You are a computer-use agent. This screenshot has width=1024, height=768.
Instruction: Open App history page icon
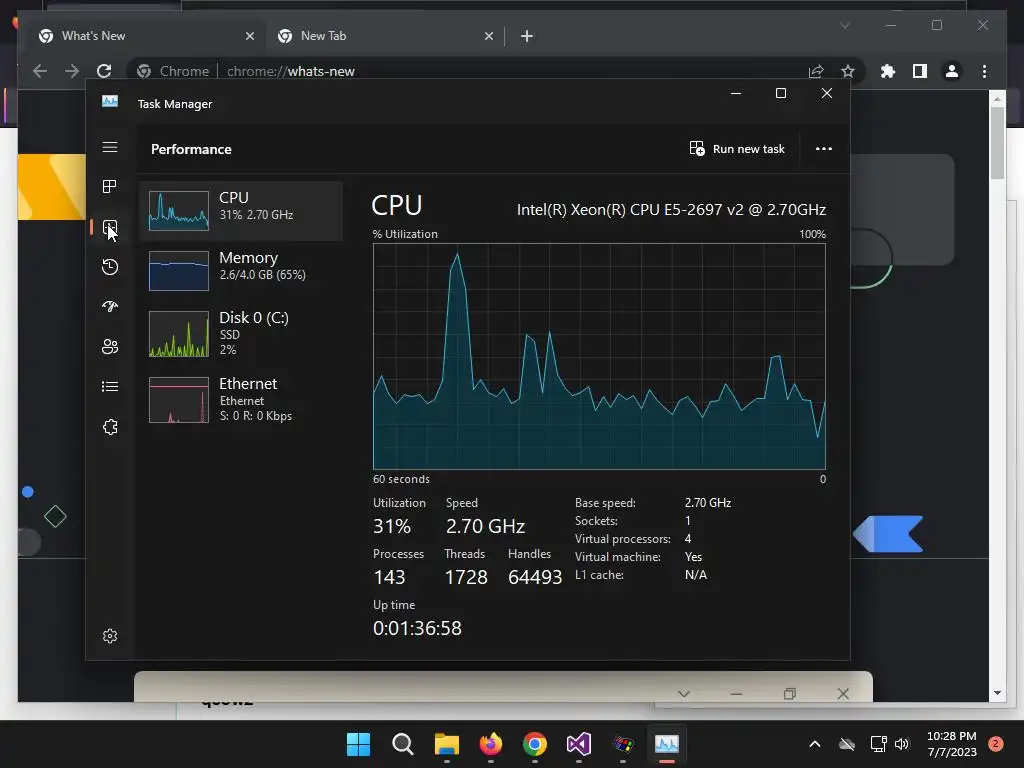tap(110, 267)
